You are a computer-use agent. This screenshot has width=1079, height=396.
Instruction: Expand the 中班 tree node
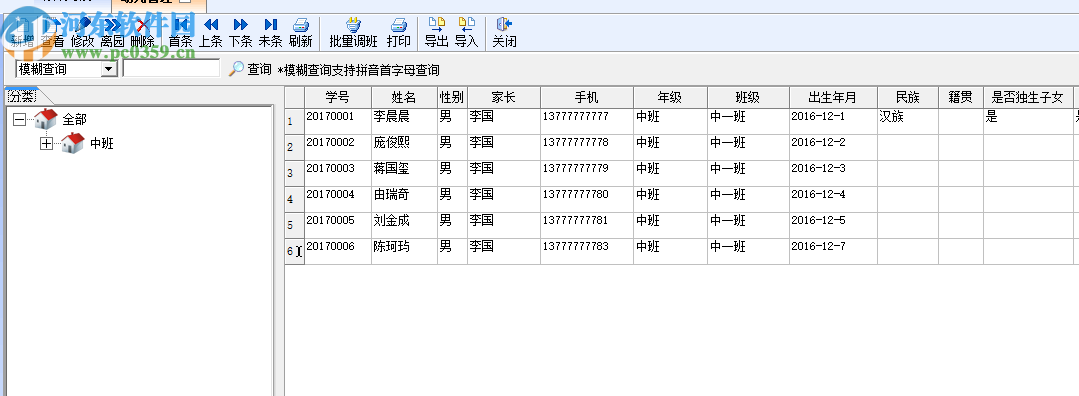click(x=47, y=143)
